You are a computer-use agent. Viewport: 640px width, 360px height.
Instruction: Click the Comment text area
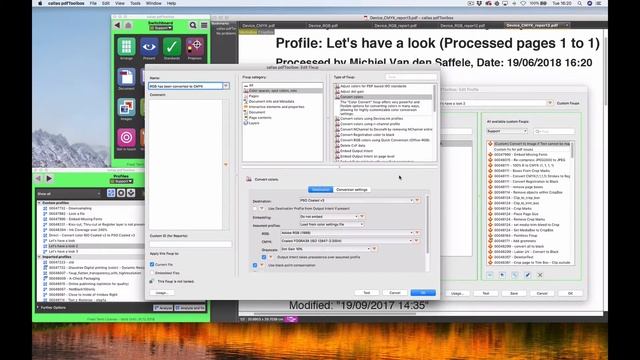click(186, 164)
